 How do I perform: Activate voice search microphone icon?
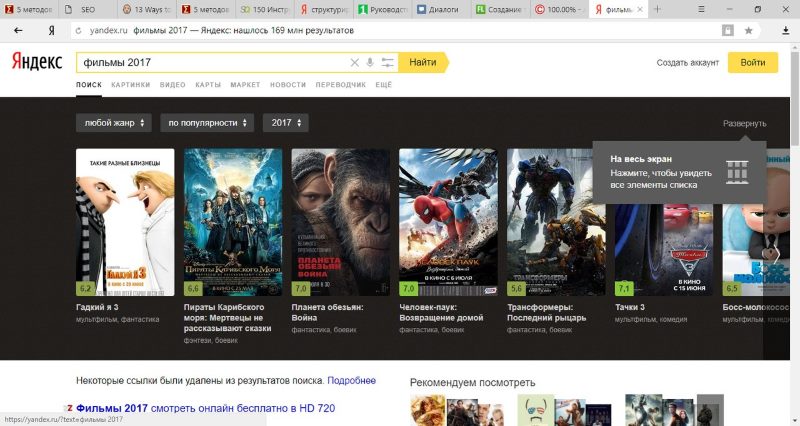(370, 62)
